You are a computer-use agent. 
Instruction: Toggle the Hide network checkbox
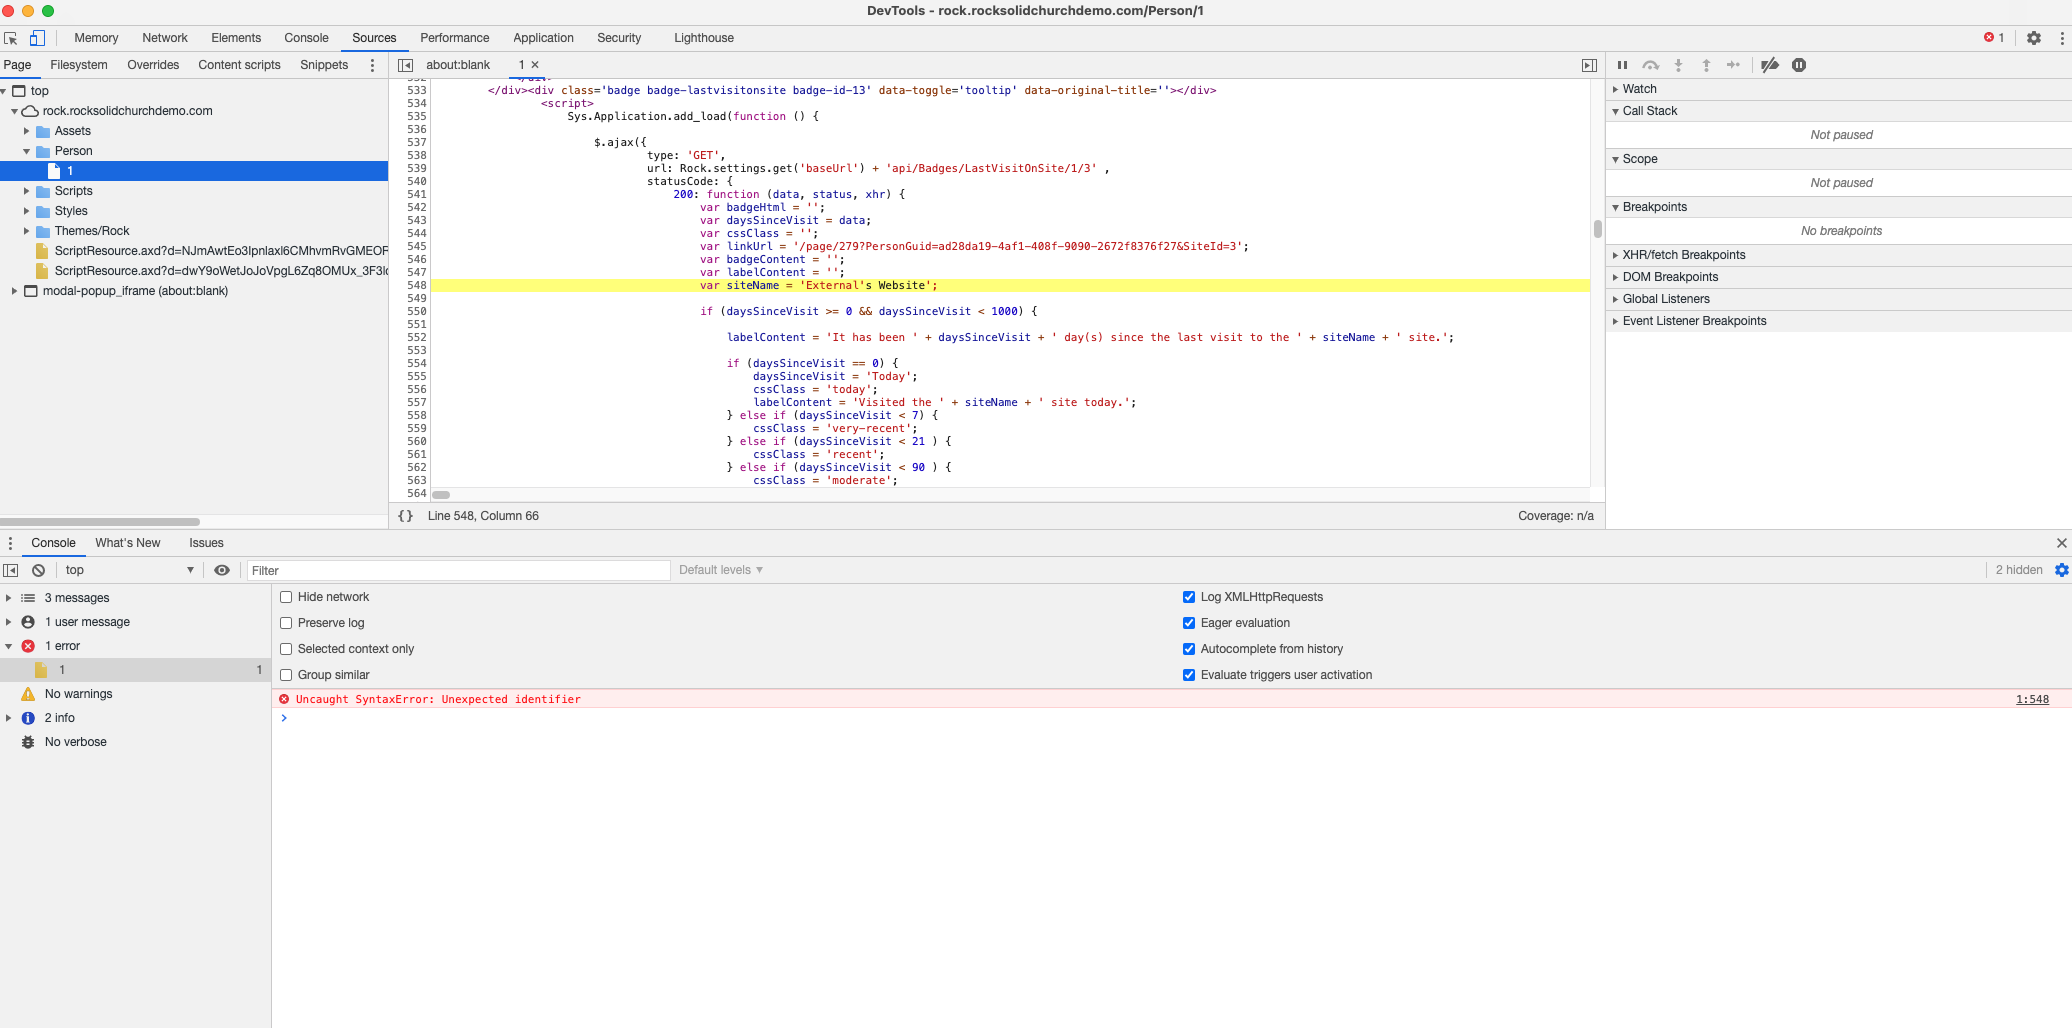click(287, 597)
